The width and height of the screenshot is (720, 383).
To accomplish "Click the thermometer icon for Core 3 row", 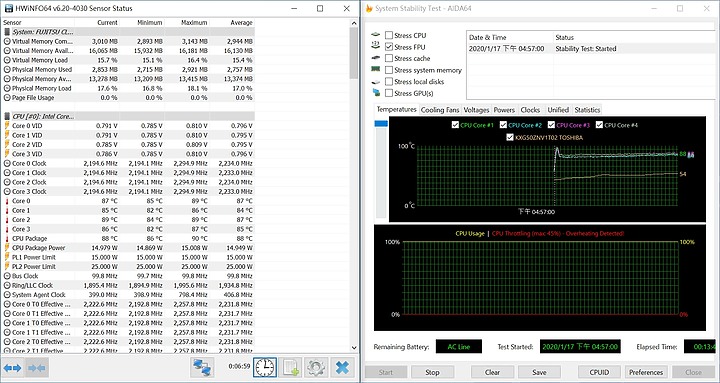I will 7,229.
